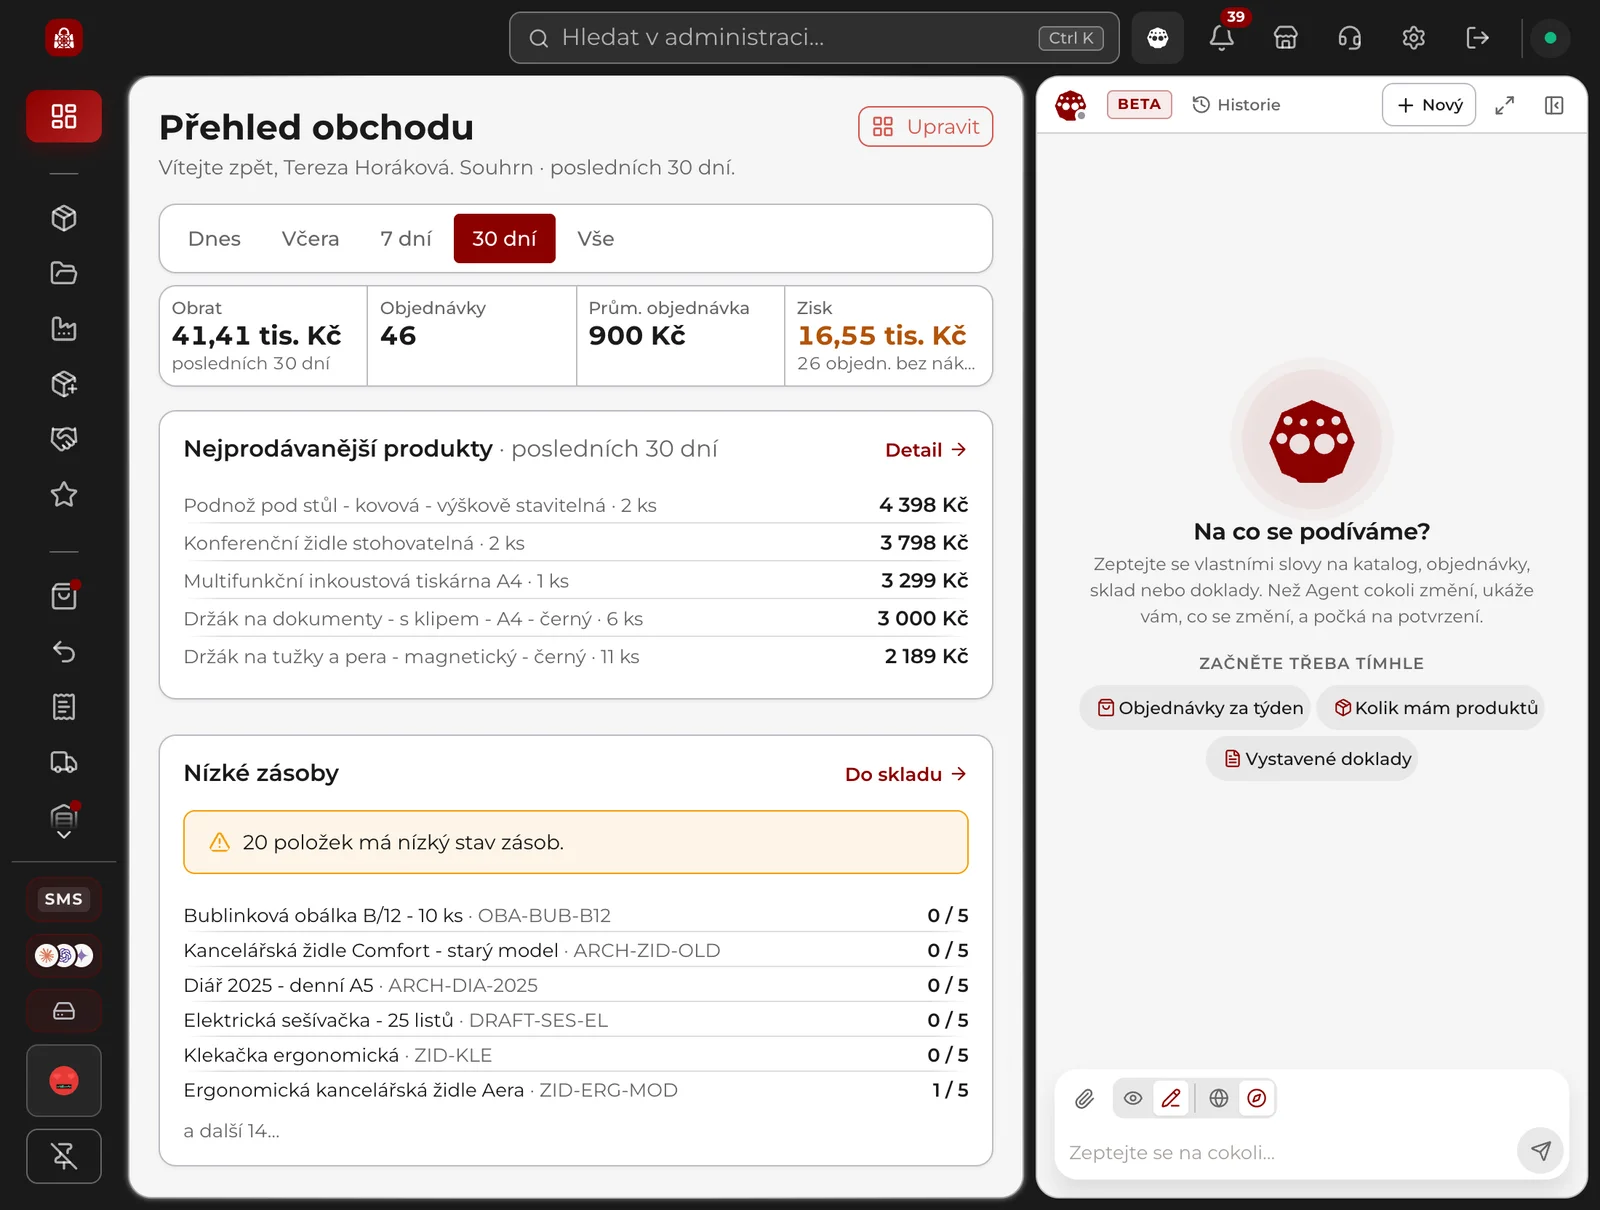Screen dimensions: 1600x1210
Task: Open the delivery truck shipping icon
Action: tap(64, 763)
